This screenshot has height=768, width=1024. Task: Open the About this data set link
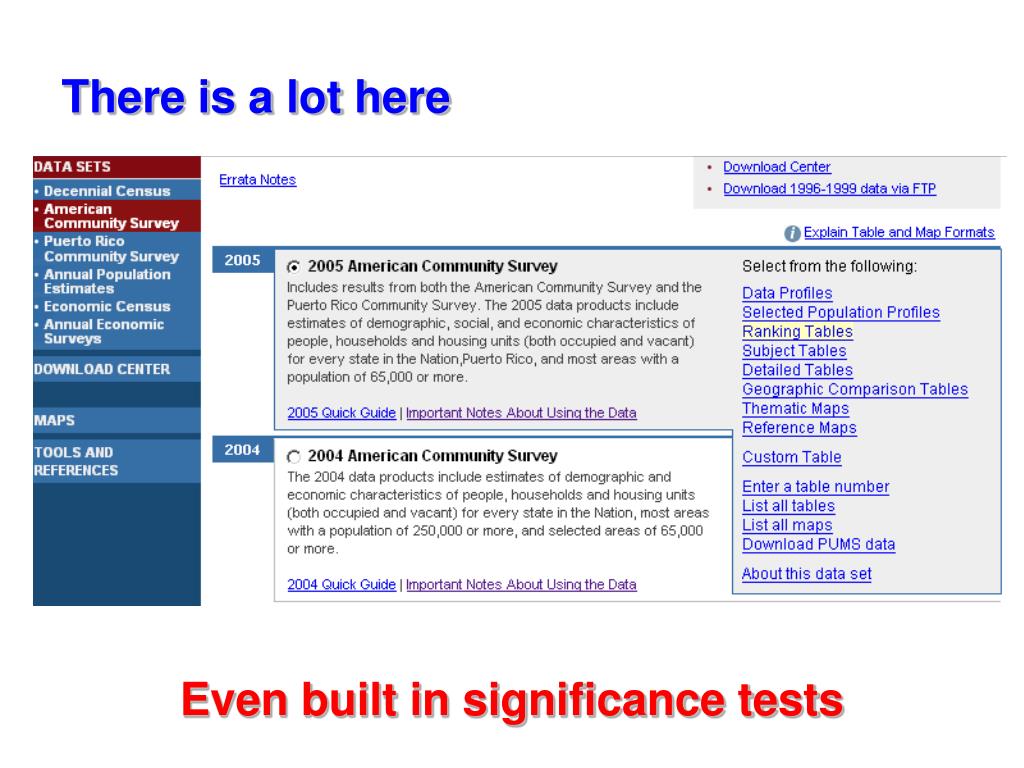(x=807, y=574)
